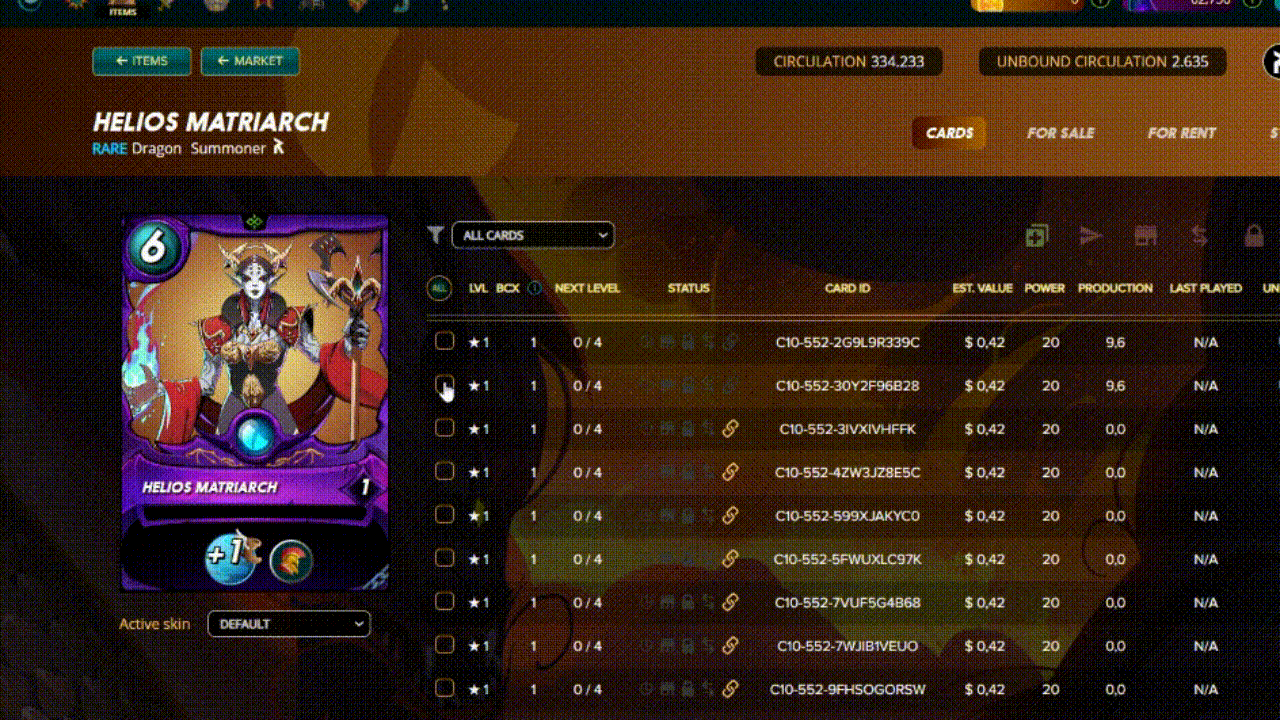
Task: Click link icon for card C10-552-5FWUXLC97K
Action: click(730, 559)
